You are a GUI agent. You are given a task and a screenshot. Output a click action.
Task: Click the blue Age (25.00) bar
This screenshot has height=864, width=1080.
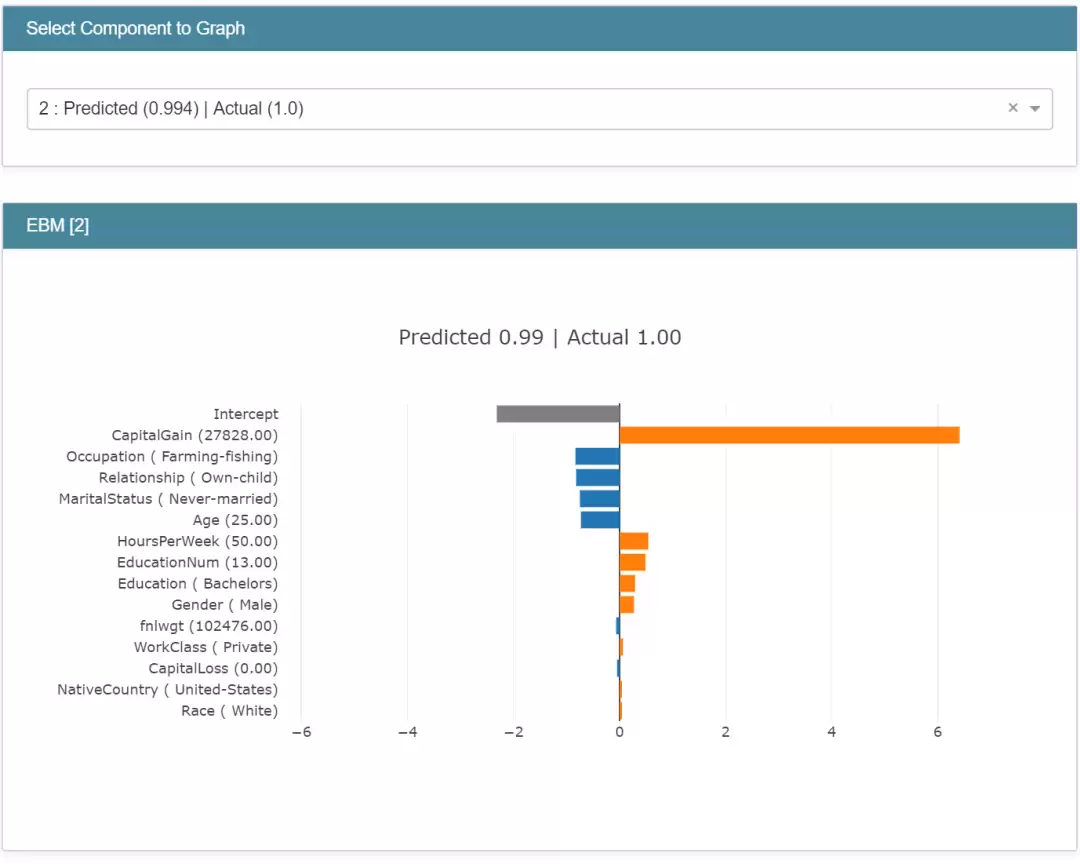(x=600, y=520)
